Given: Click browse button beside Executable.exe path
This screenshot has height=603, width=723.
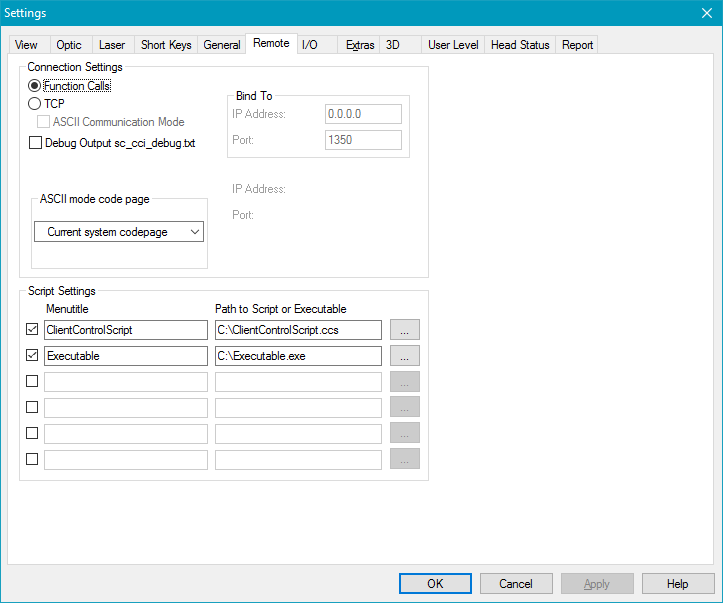Looking at the screenshot, I should click(x=404, y=355).
